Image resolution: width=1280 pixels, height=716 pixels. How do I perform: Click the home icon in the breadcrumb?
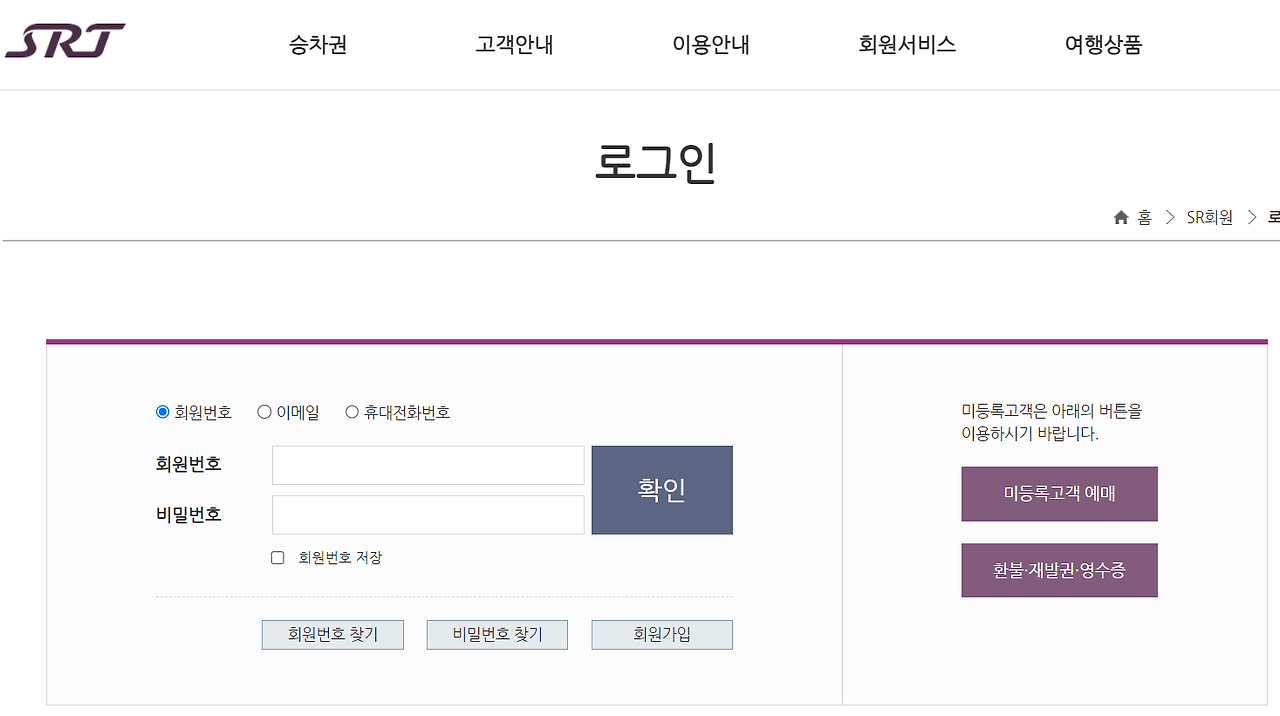(x=1120, y=217)
